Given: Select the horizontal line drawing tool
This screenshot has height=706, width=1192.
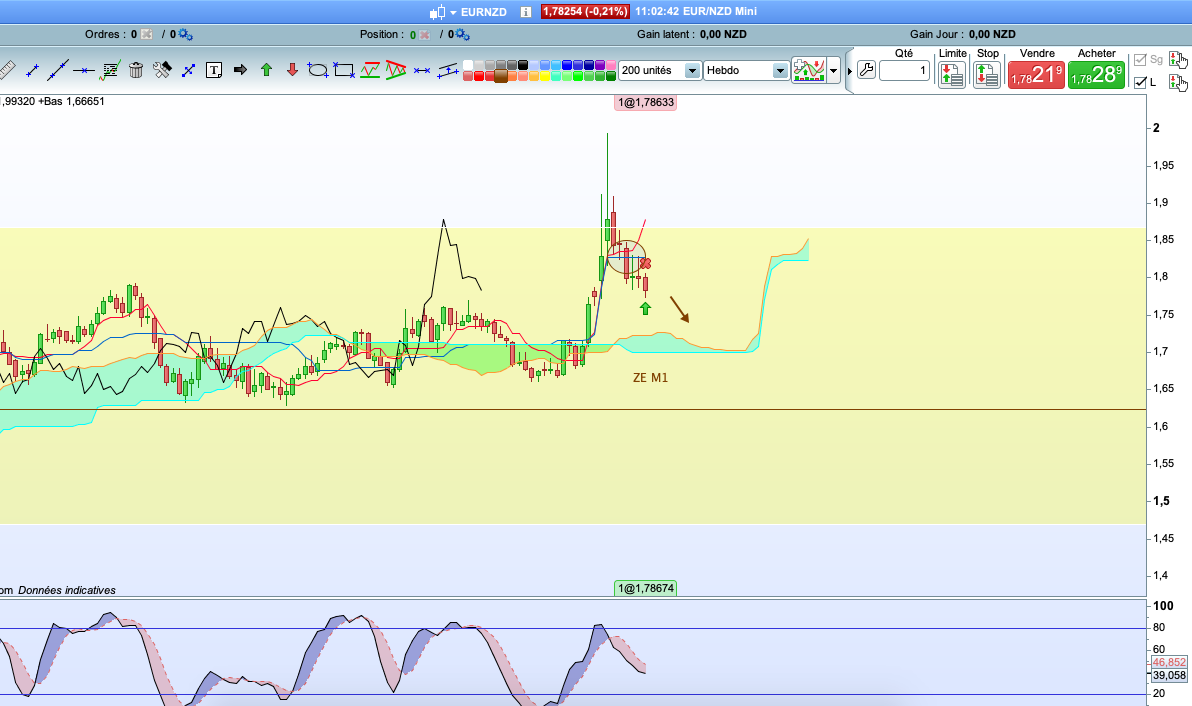Looking at the screenshot, I should point(84,71).
